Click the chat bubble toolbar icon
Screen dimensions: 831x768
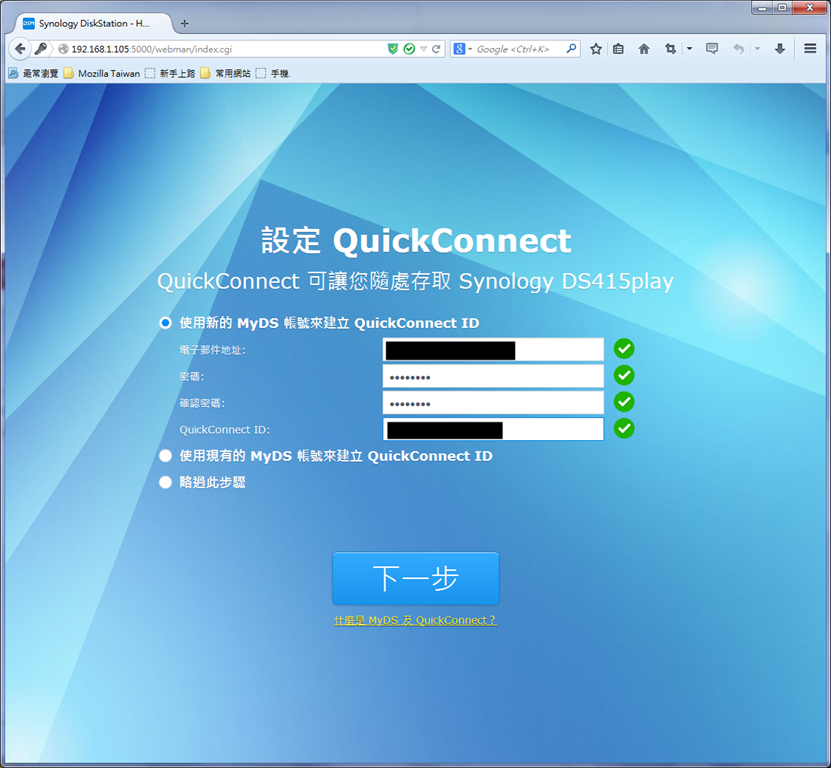(712, 49)
